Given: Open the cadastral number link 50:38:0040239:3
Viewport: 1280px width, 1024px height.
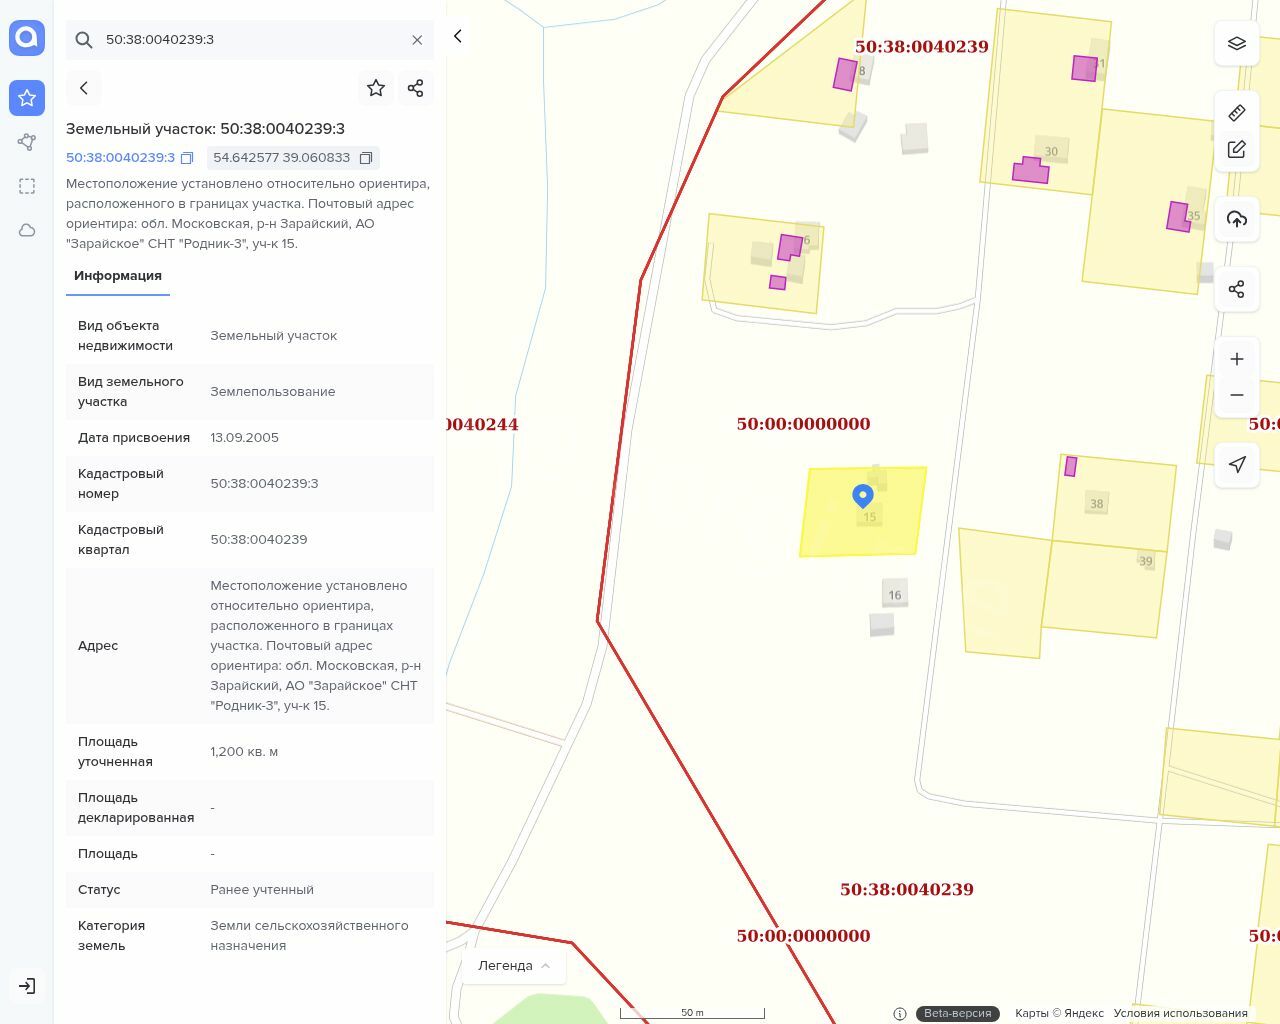Looking at the screenshot, I should coord(120,158).
